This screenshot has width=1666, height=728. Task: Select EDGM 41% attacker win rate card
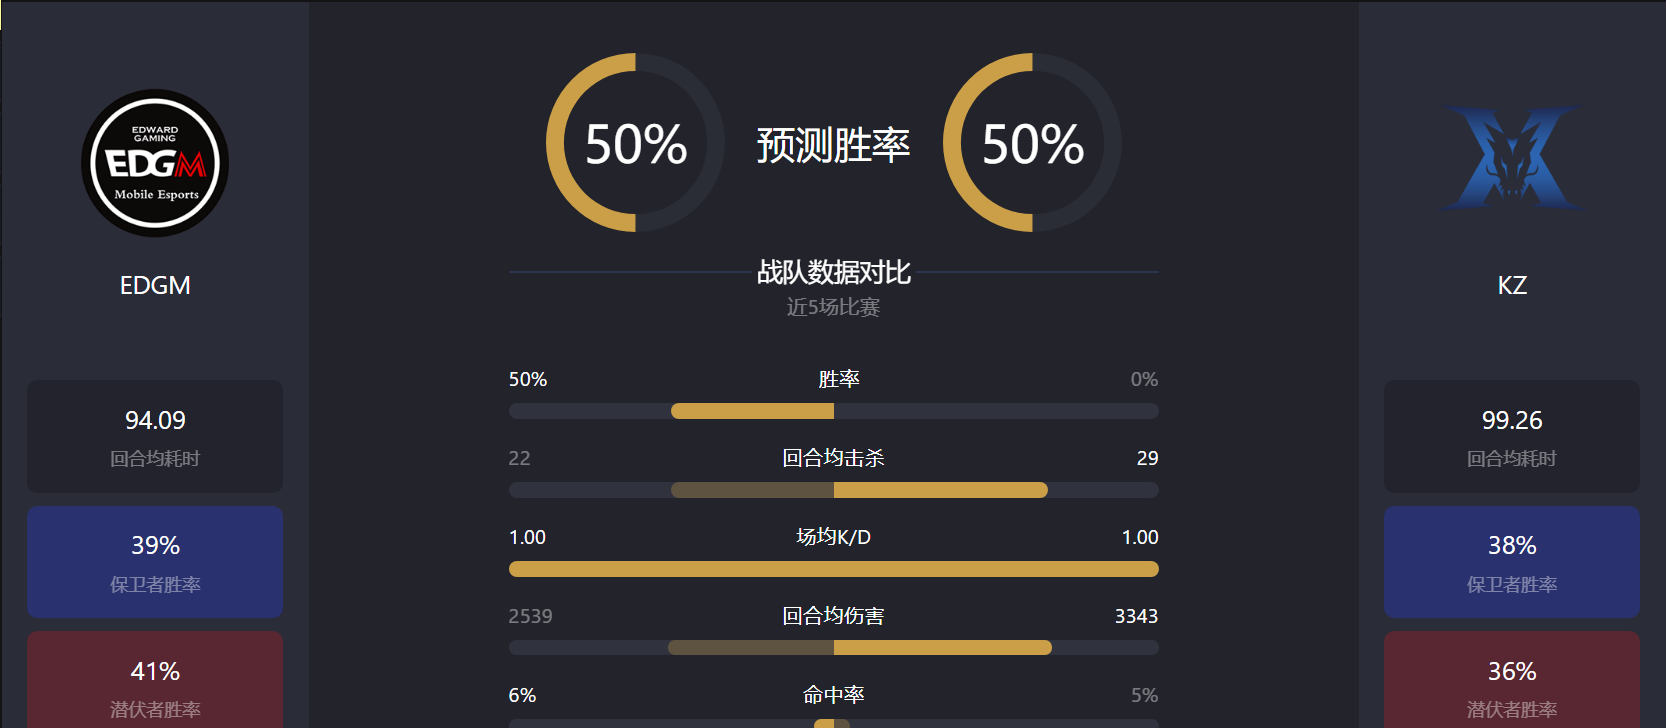click(x=155, y=680)
